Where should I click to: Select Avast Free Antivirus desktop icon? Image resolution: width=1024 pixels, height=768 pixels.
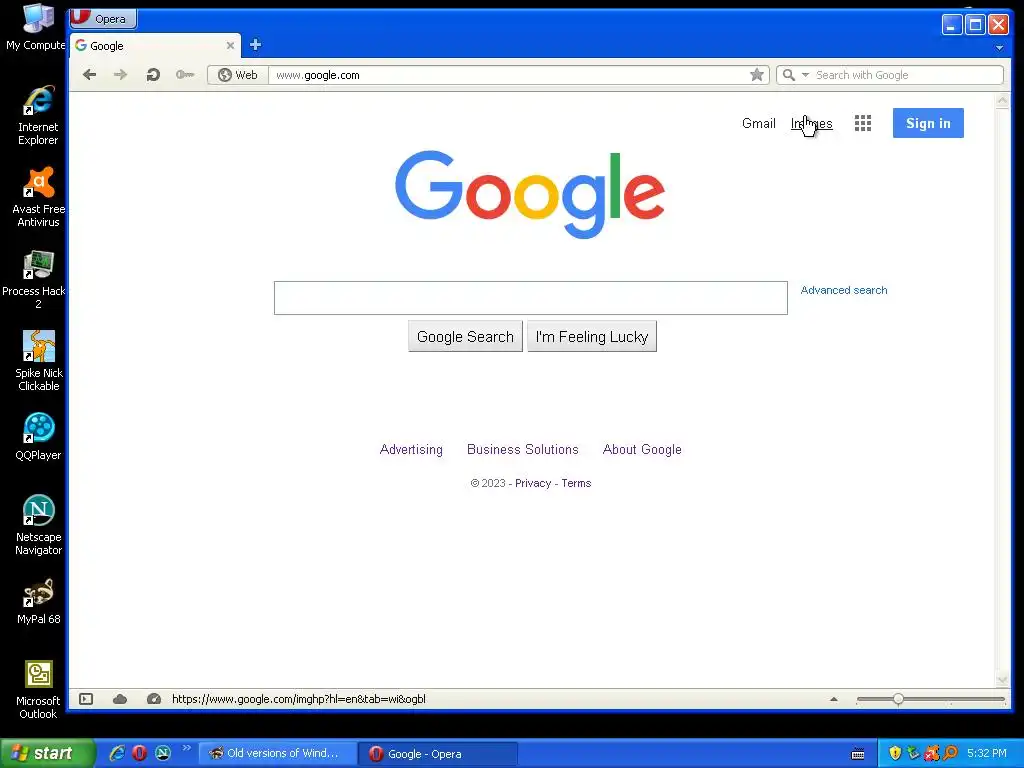pos(39,197)
